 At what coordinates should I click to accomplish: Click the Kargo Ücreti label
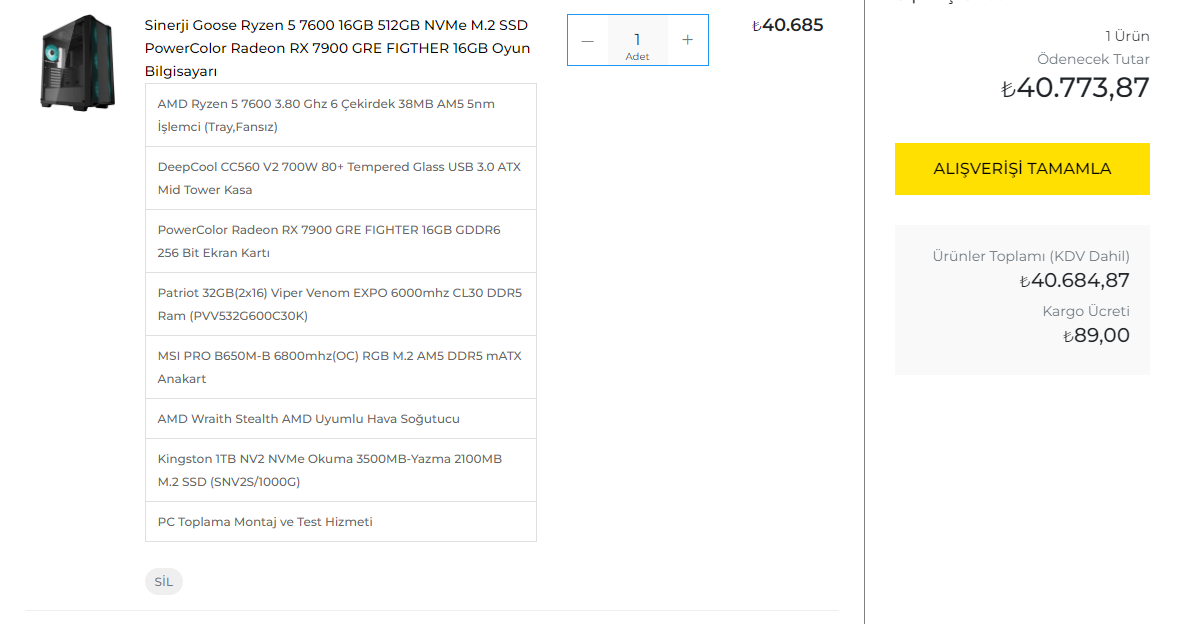1086,311
